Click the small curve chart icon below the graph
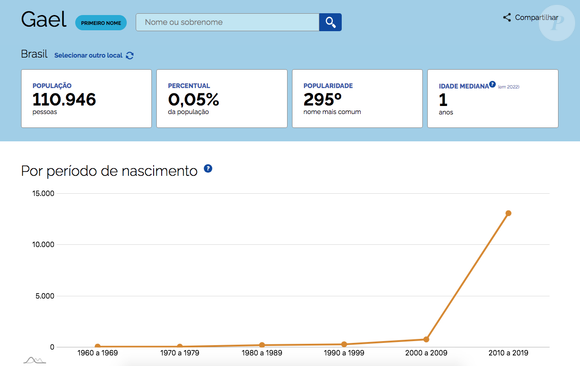This screenshot has height=366, width=580. coord(35,360)
